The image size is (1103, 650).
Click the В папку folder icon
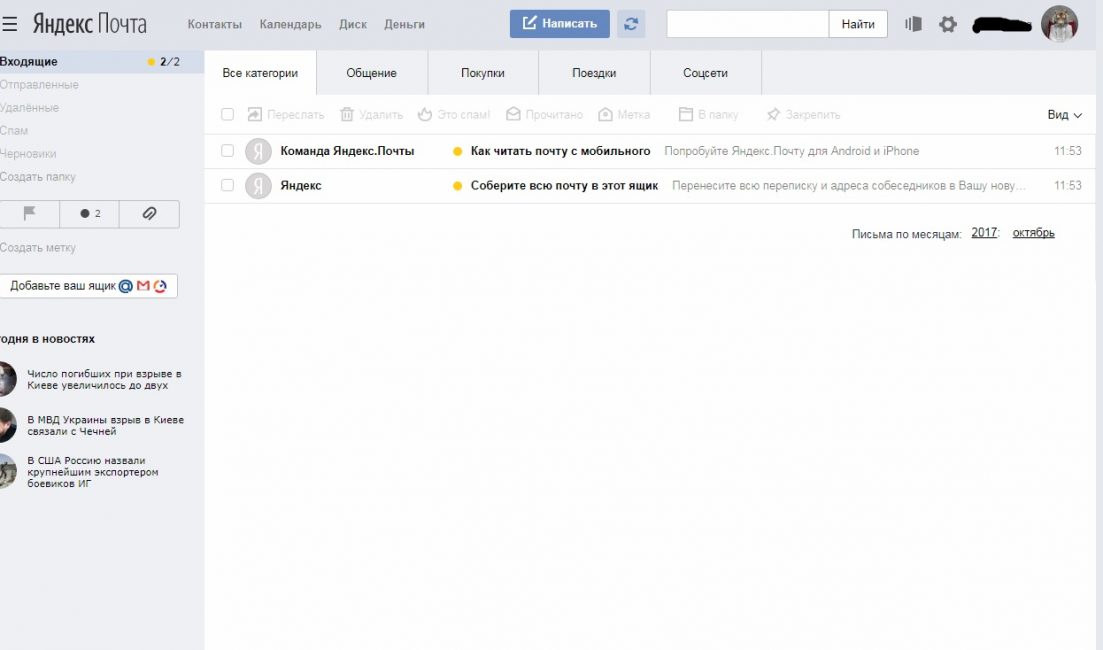click(x=686, y=114)
